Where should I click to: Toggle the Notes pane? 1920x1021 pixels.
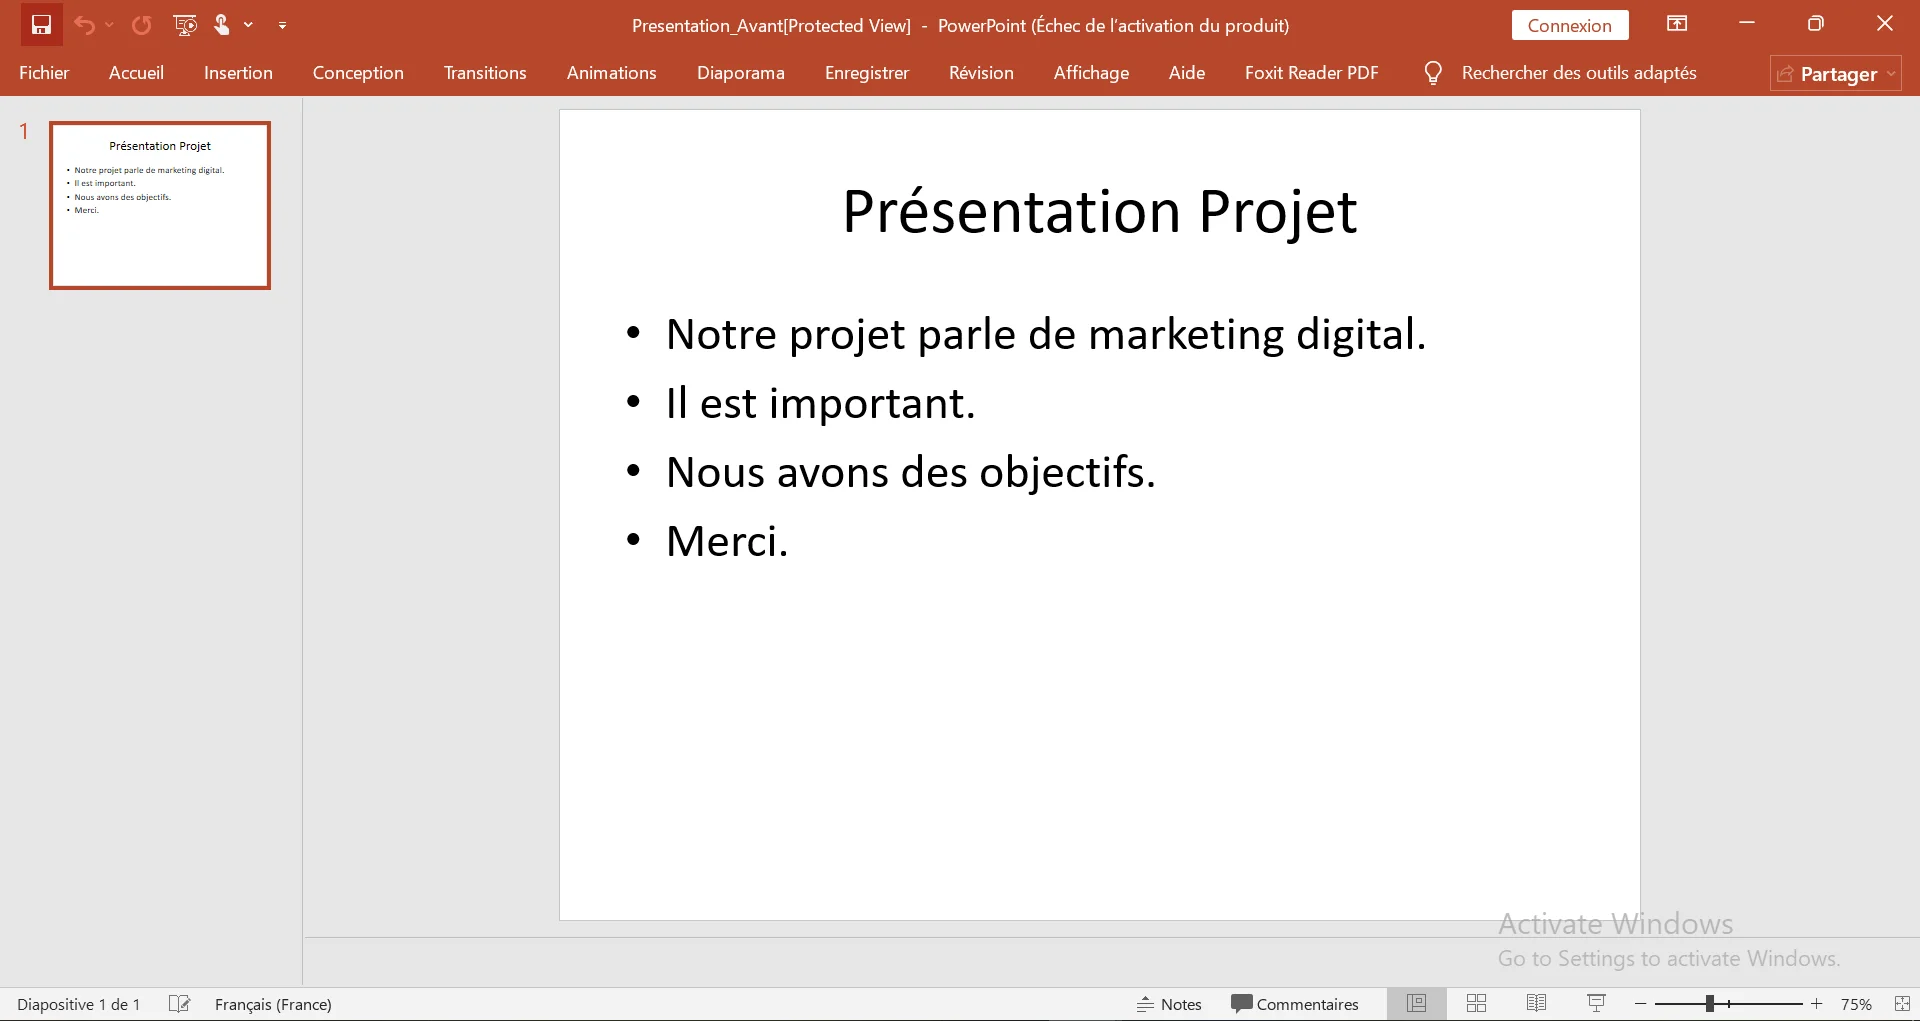(x=1169, y=1004)
